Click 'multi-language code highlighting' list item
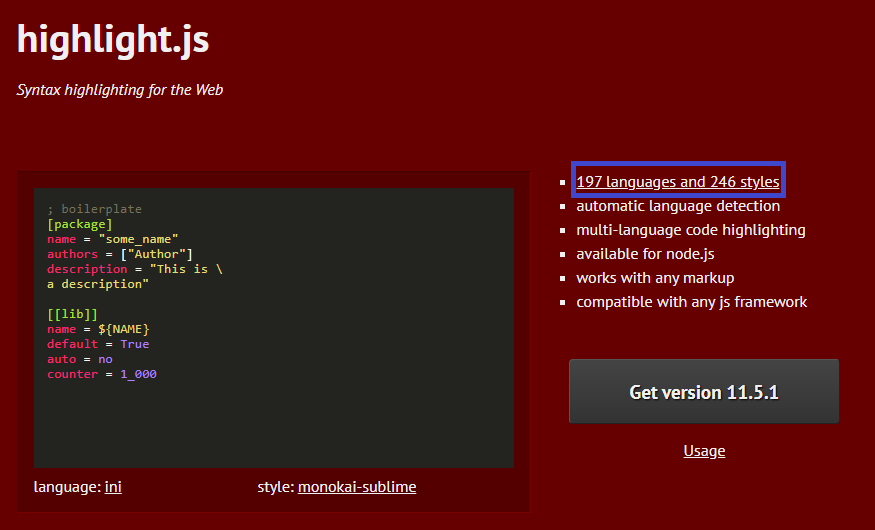875x530 pixels. click(691, 230)
